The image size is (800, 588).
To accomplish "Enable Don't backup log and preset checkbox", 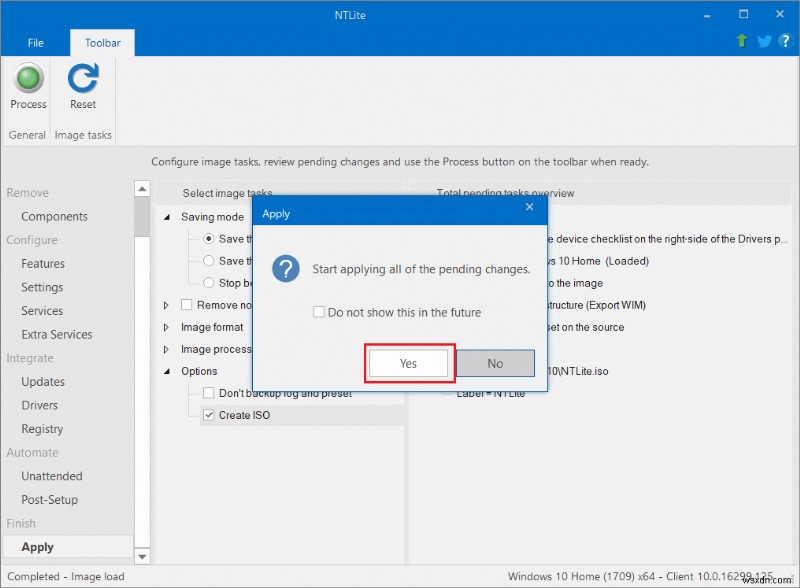I will pos(209,393).
